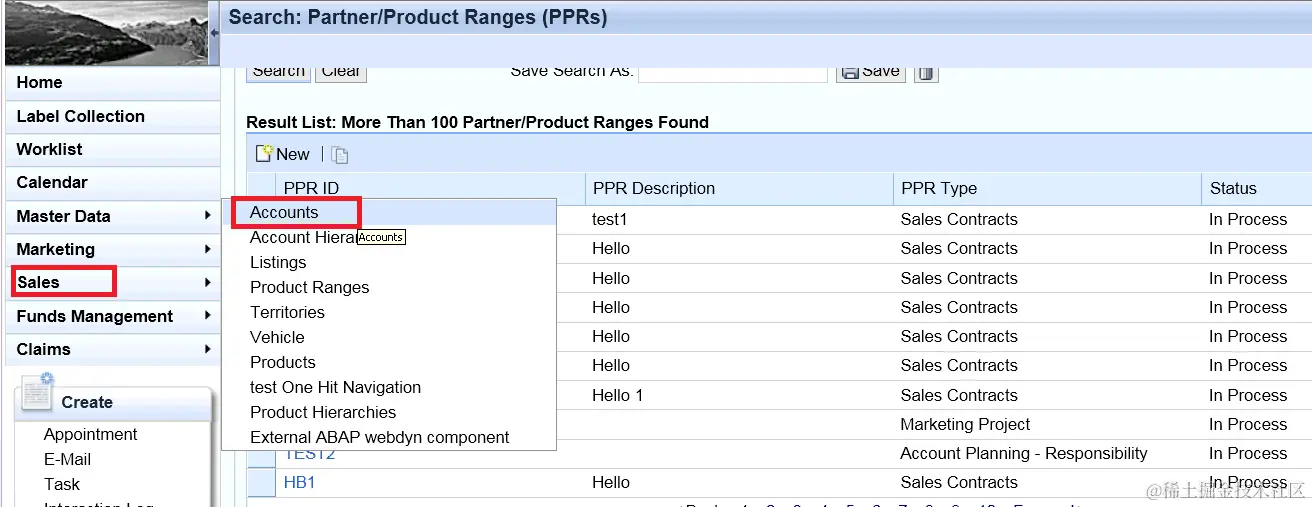Click the Appointment create link
Screen dimensions: 1312x507
click(x=90, y=434)
